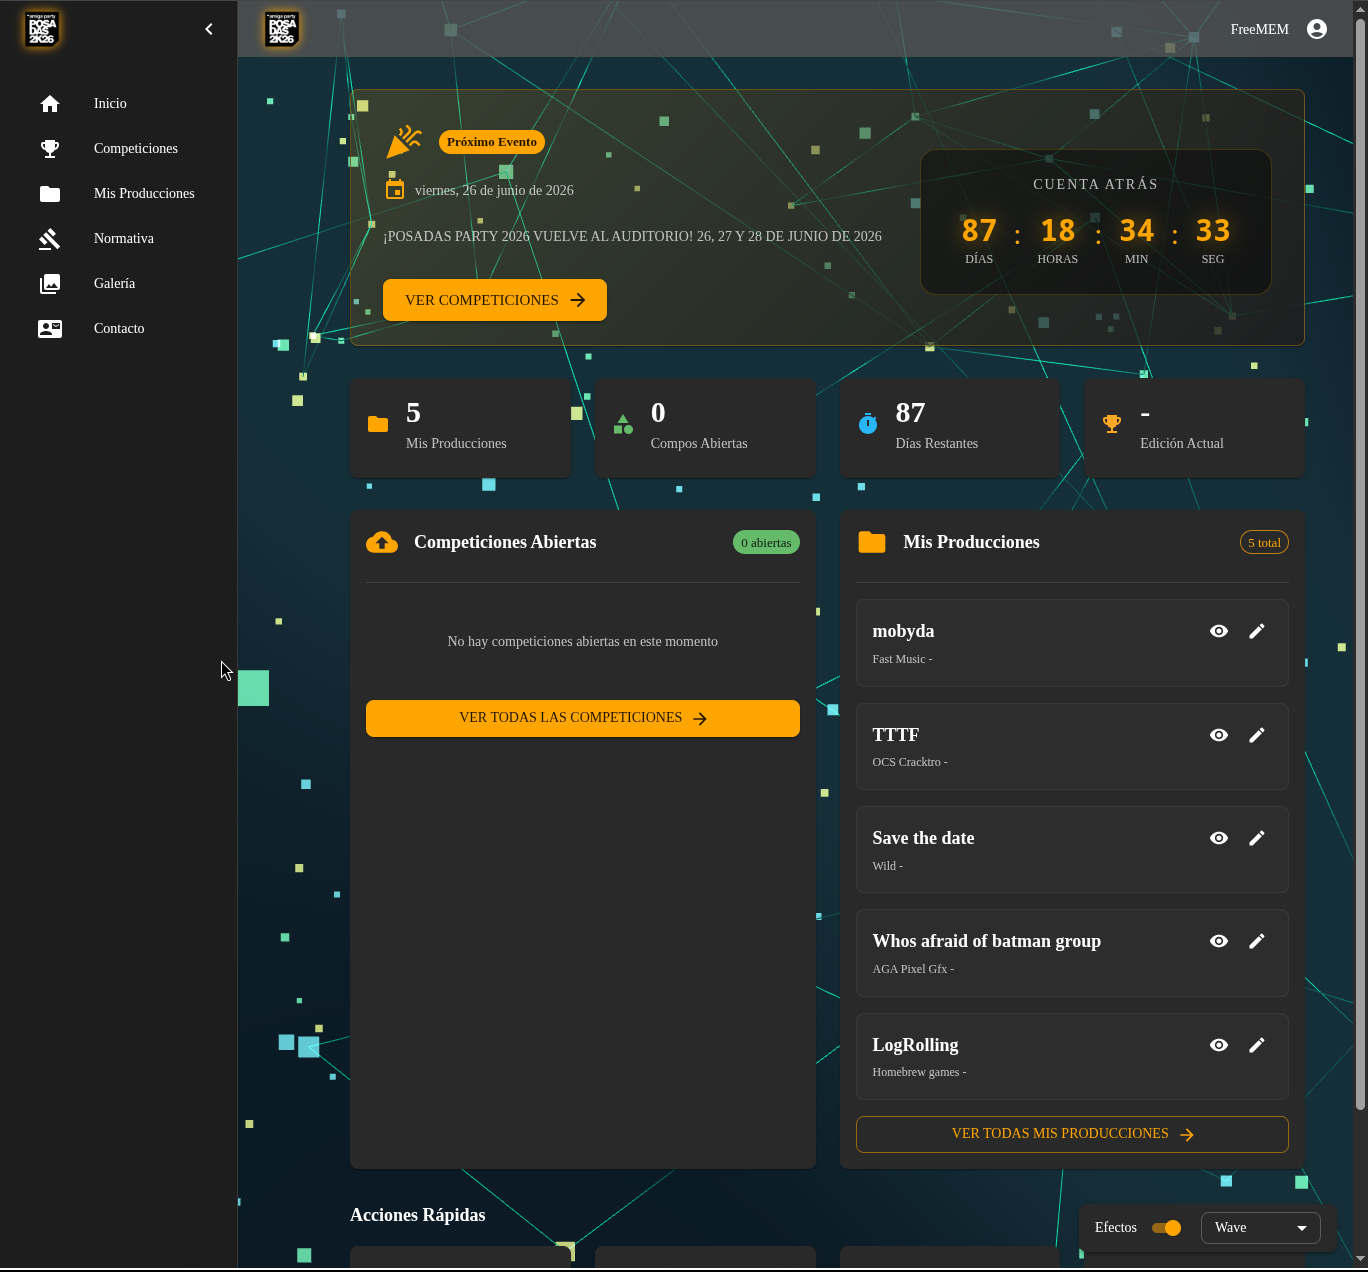The height and width of the screenshot is (1272, 1368).
Task: View the TTTF production via eye icon
Action: 1219,735
